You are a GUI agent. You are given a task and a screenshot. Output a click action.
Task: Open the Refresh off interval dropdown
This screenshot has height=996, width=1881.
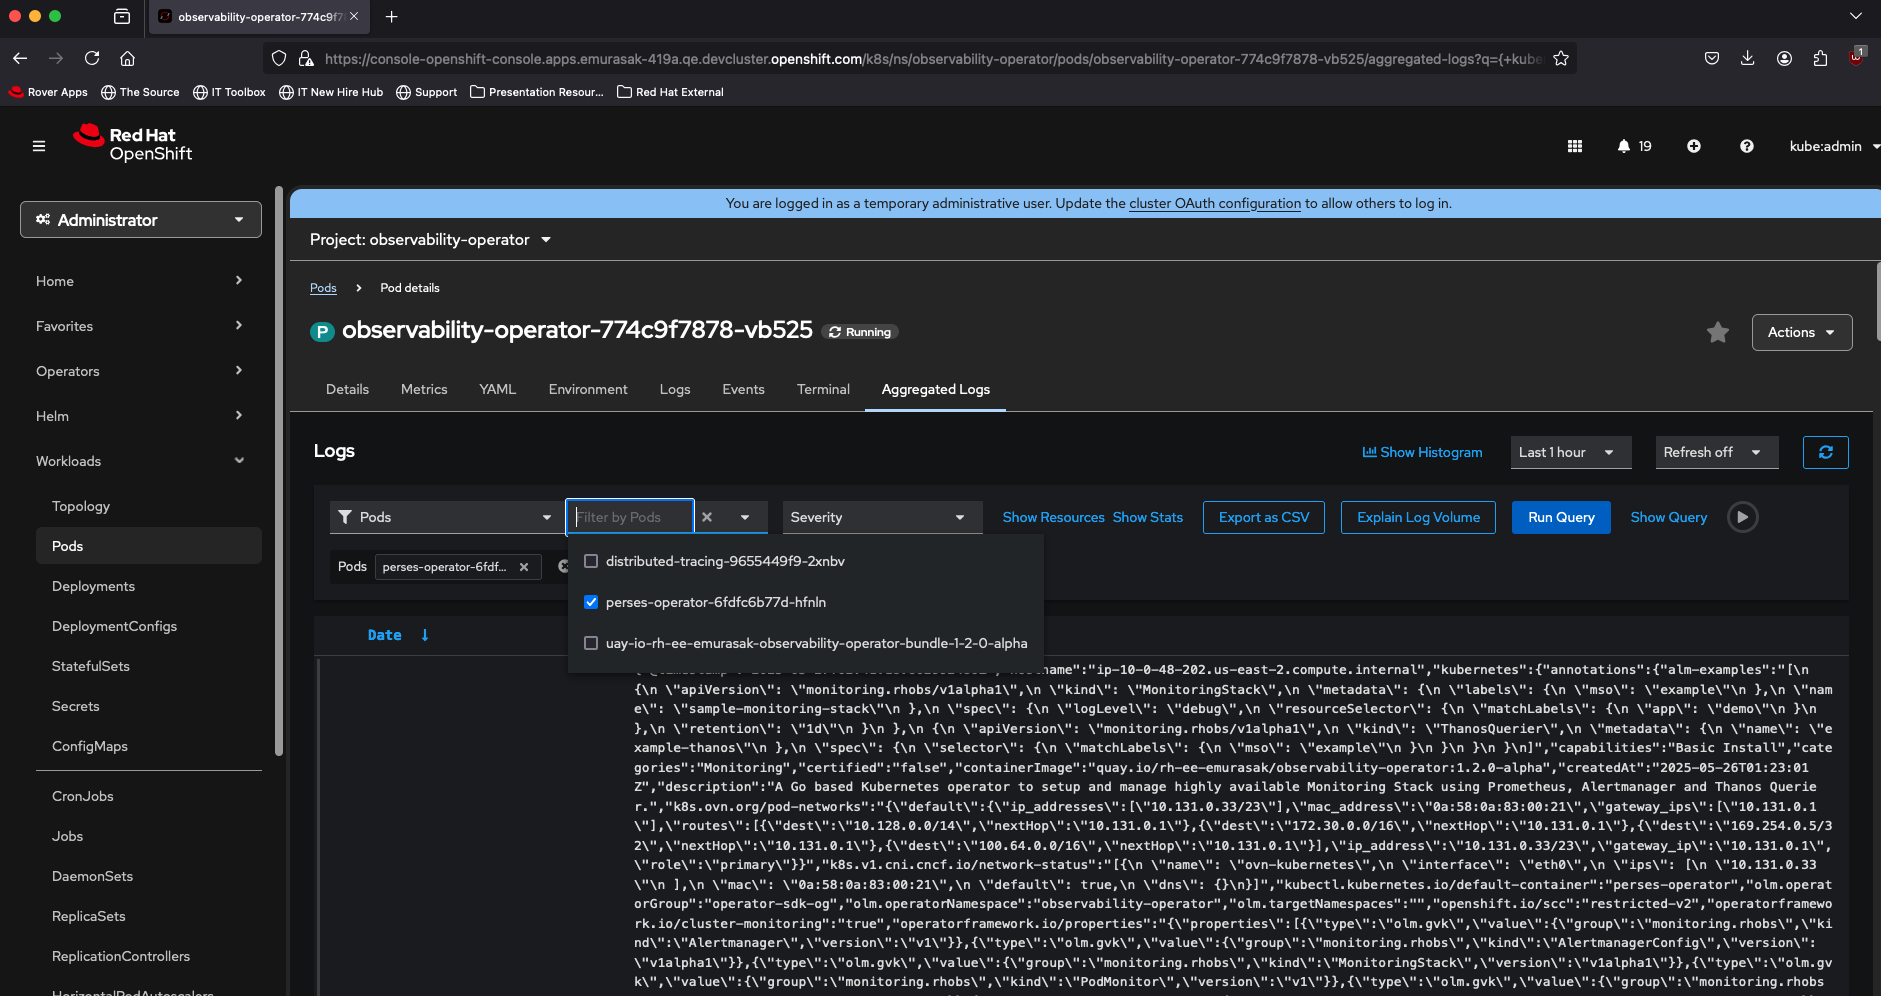tap(1717, 452)
